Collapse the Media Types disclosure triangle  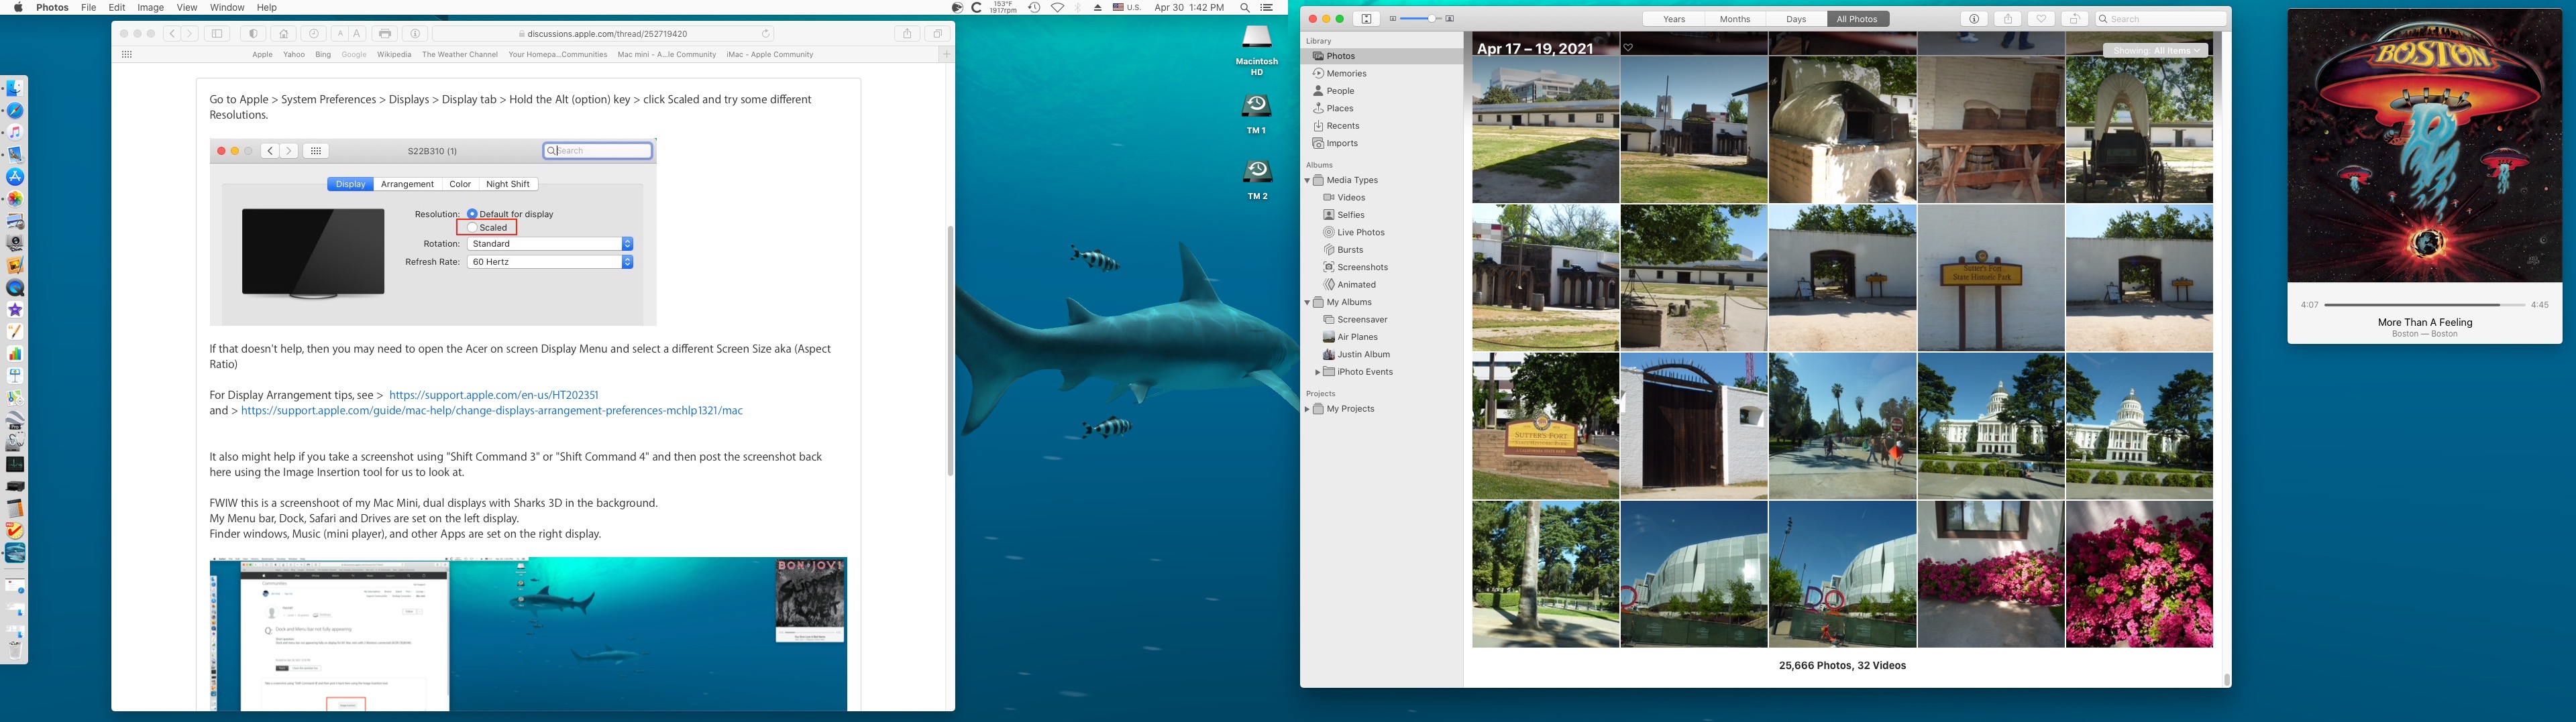click(x=1307, y=181)
